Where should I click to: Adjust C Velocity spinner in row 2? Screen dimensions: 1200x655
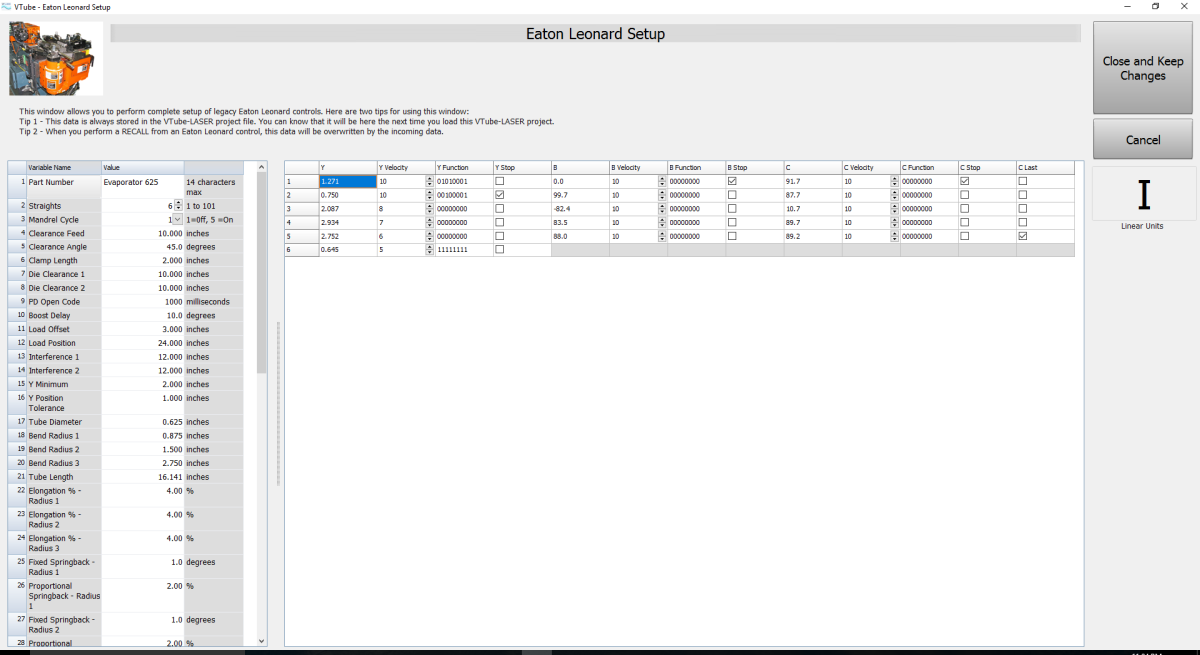895,195
